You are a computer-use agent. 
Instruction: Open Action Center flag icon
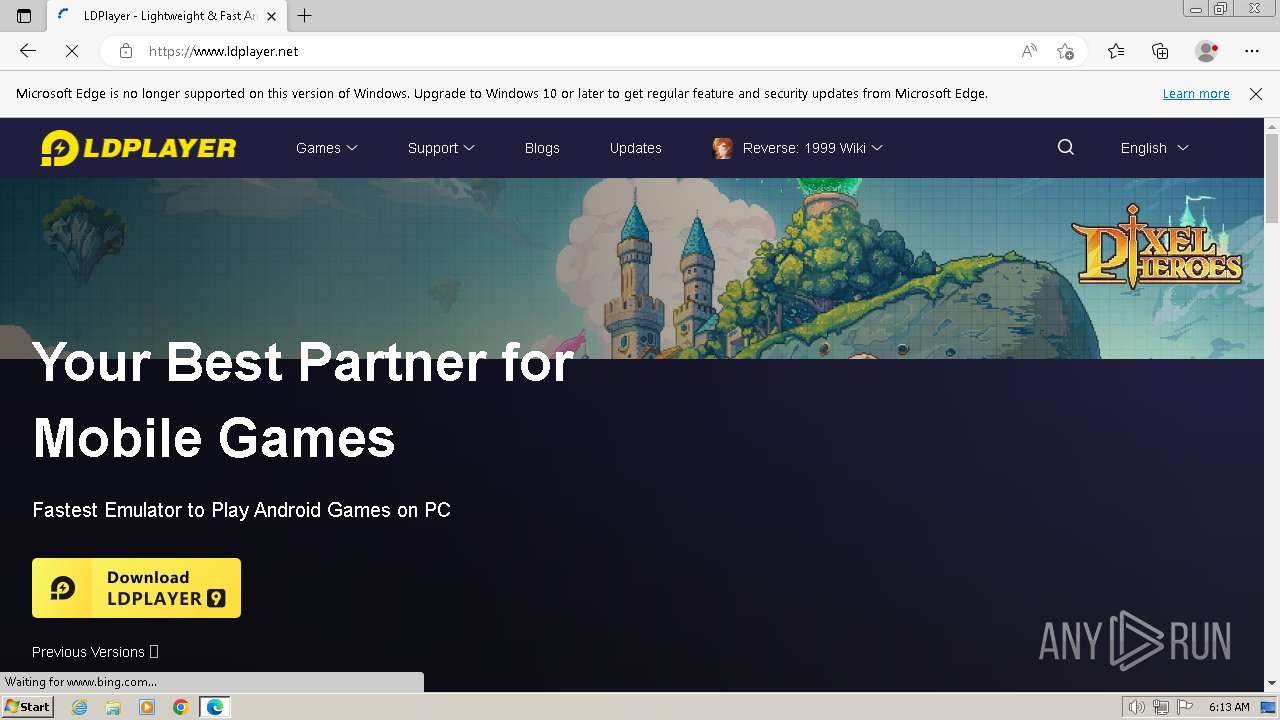[x=1185, y=707]
